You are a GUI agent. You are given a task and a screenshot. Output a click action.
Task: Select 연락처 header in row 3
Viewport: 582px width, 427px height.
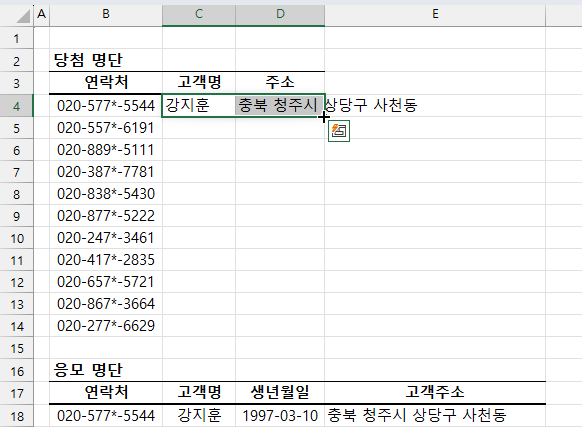point(106,82)
